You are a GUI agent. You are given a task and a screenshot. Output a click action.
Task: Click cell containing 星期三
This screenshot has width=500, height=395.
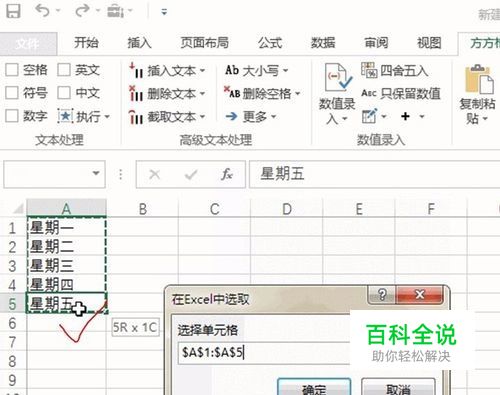click(x=66, y=266)
